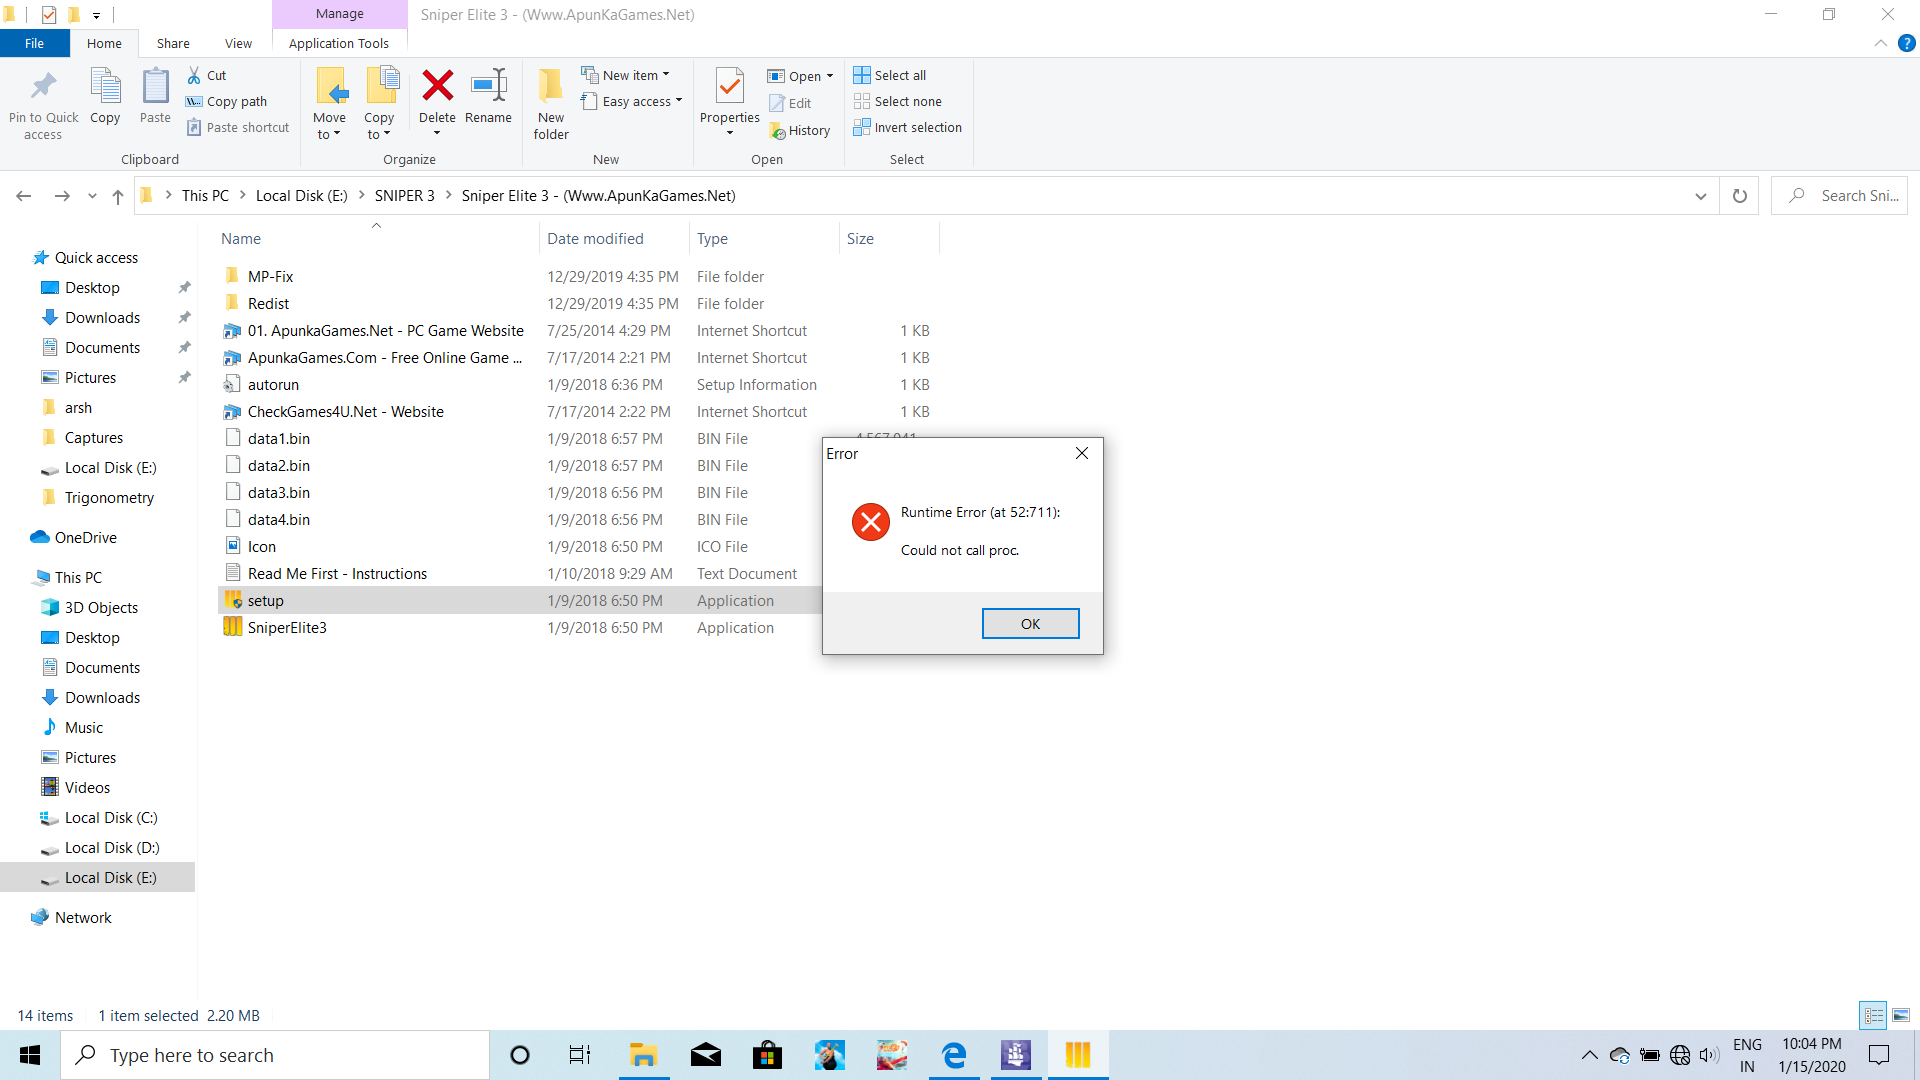Open Microsoft Edge from the taskbar
The image size is (1920, 1080).
pyautogui.click(x=954, y=1055)
